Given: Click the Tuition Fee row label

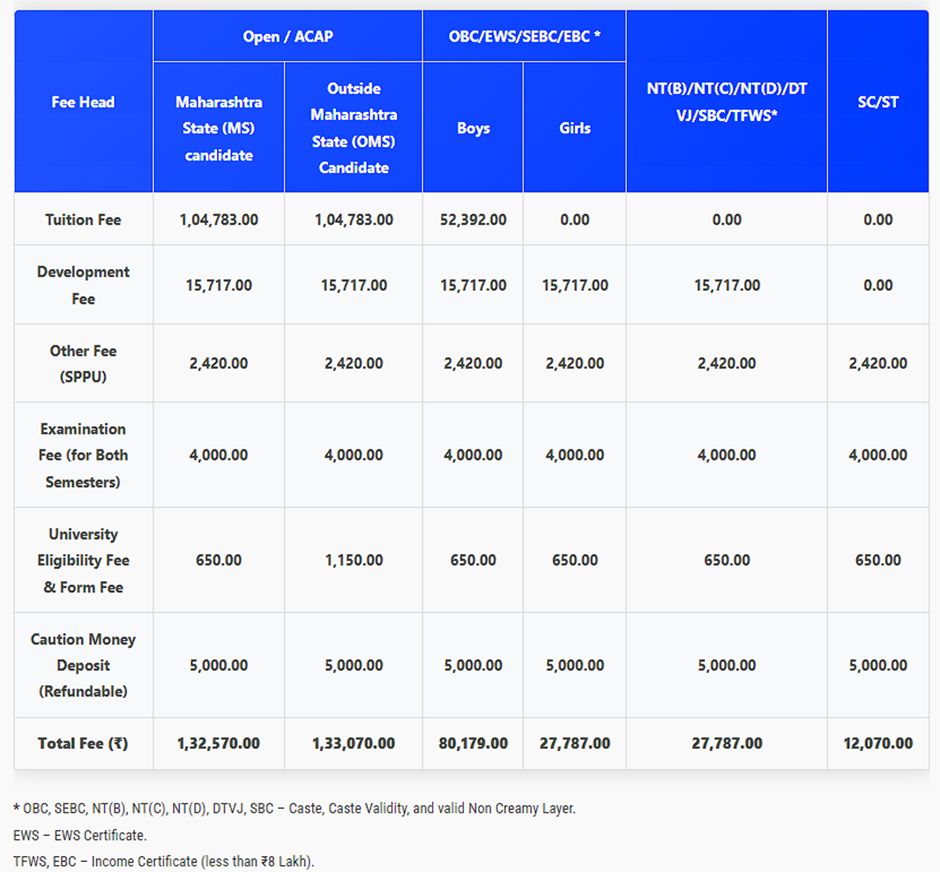Looking at the screenshot, I should (83, 219).
